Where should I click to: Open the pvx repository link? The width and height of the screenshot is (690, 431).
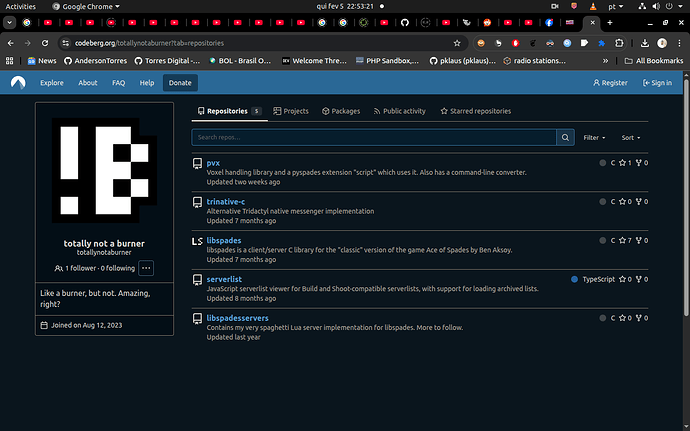point(213,163)
